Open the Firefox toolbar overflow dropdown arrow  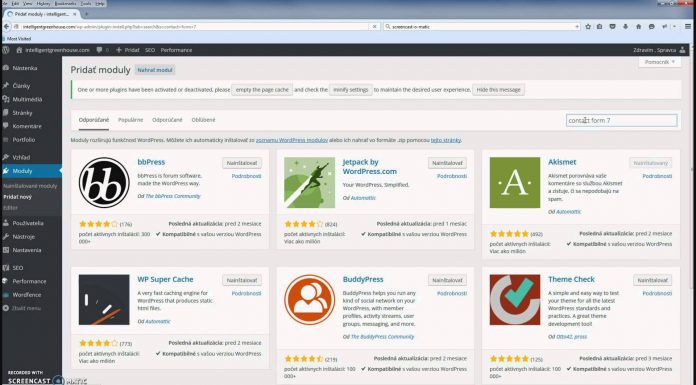click(674, 27)
